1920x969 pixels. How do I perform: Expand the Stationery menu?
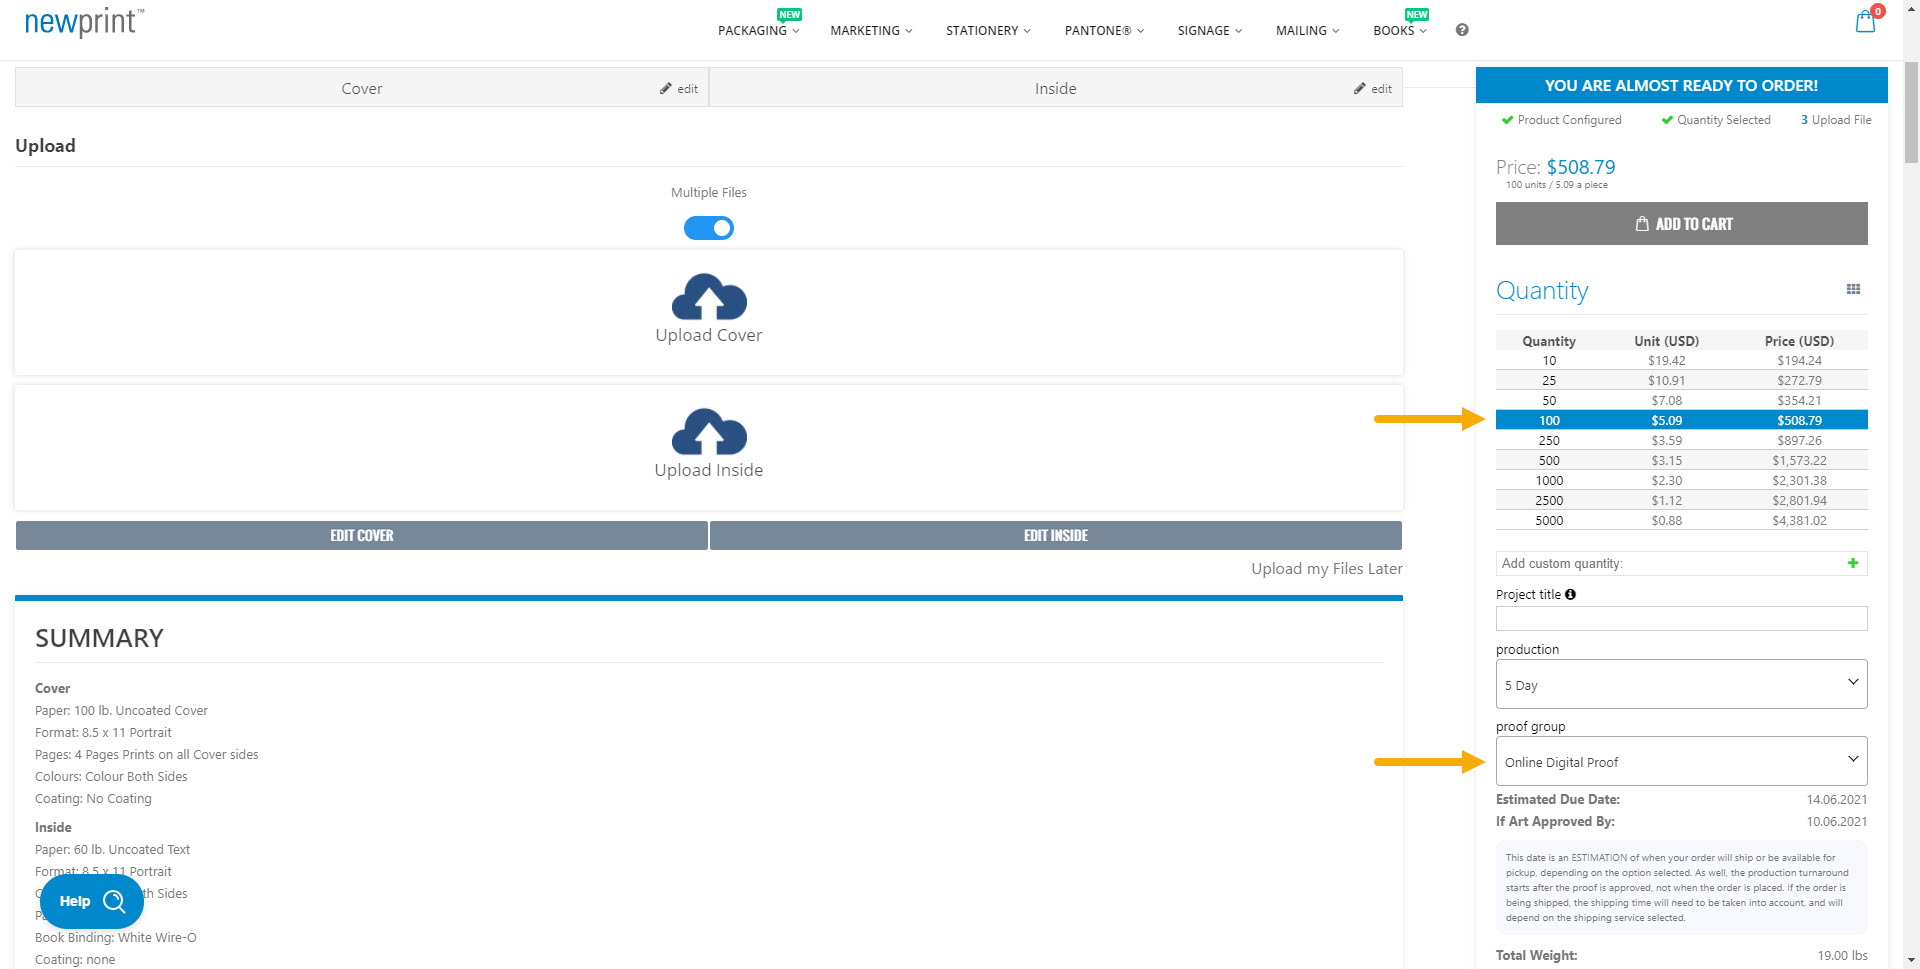click(x=988, y=30)
